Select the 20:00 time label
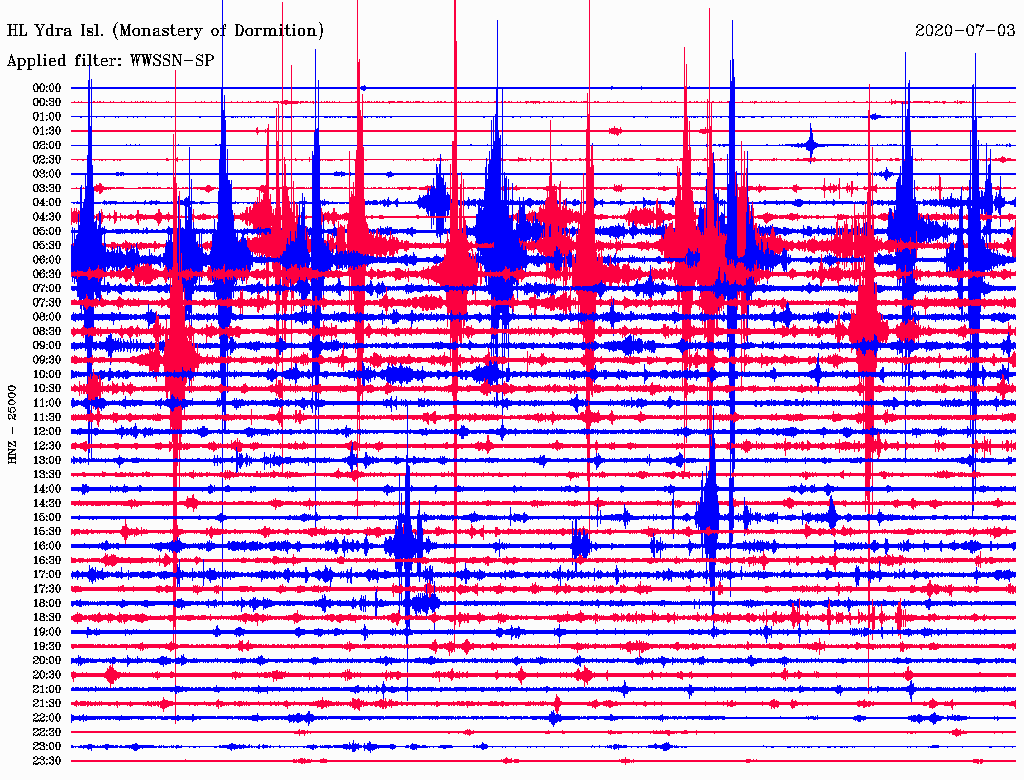1024x780 pixels. pyautogui.click(x=47, y=660)
